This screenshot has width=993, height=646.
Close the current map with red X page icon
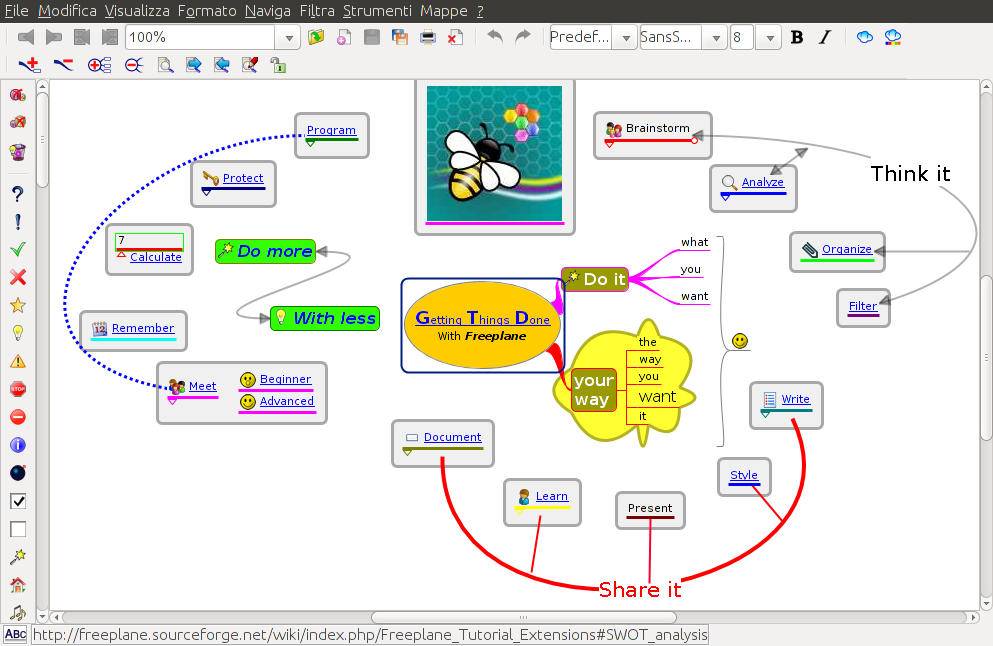(455, 37)
